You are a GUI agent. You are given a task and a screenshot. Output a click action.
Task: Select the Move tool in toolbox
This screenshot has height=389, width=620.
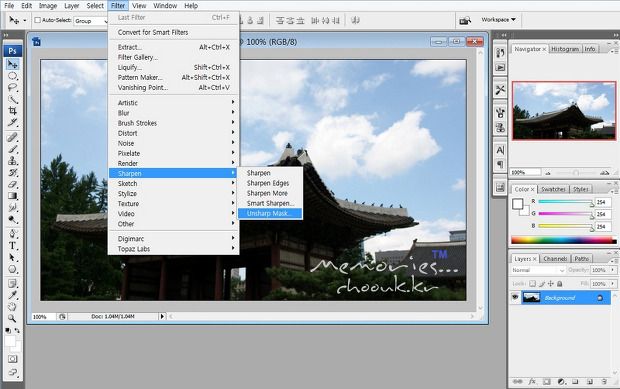pyautogui.click(x=13, y=64)
